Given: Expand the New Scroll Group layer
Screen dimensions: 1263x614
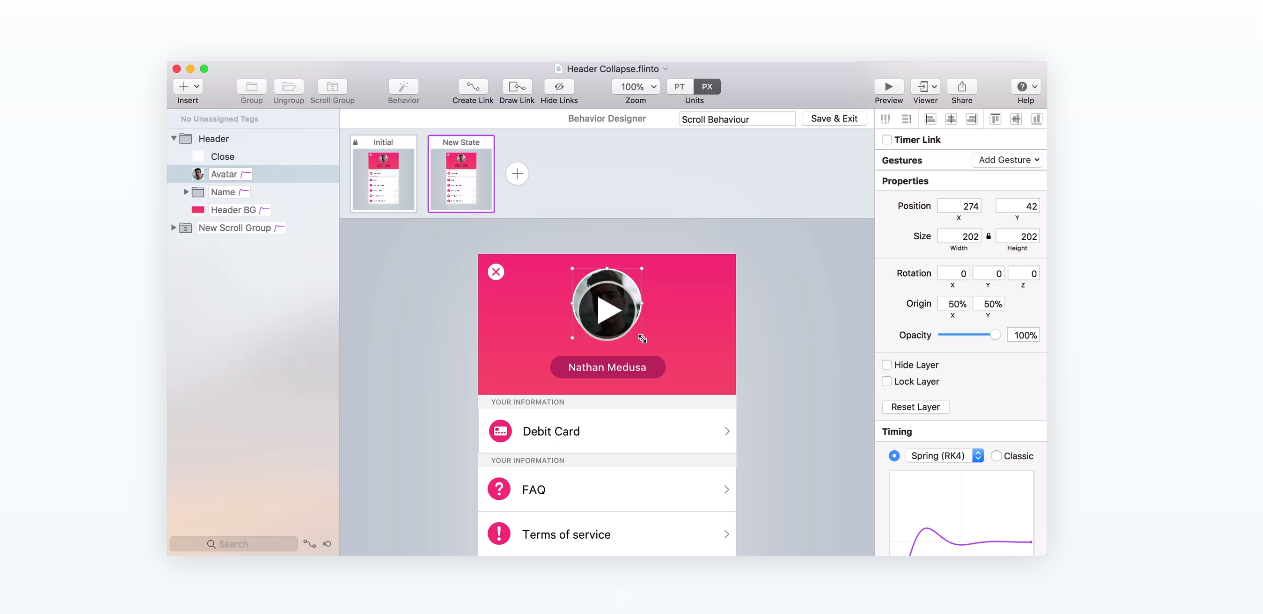Looking at the screenshot, I should point(173,228).
